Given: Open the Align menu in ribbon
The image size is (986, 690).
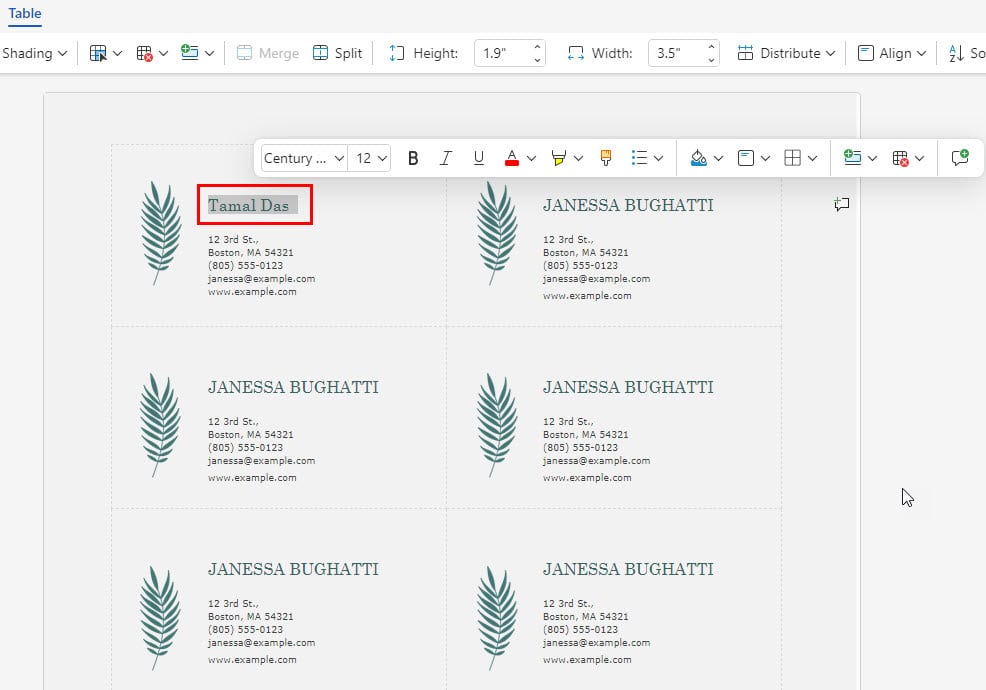Looking at the screenshot, I should (892, 53).
